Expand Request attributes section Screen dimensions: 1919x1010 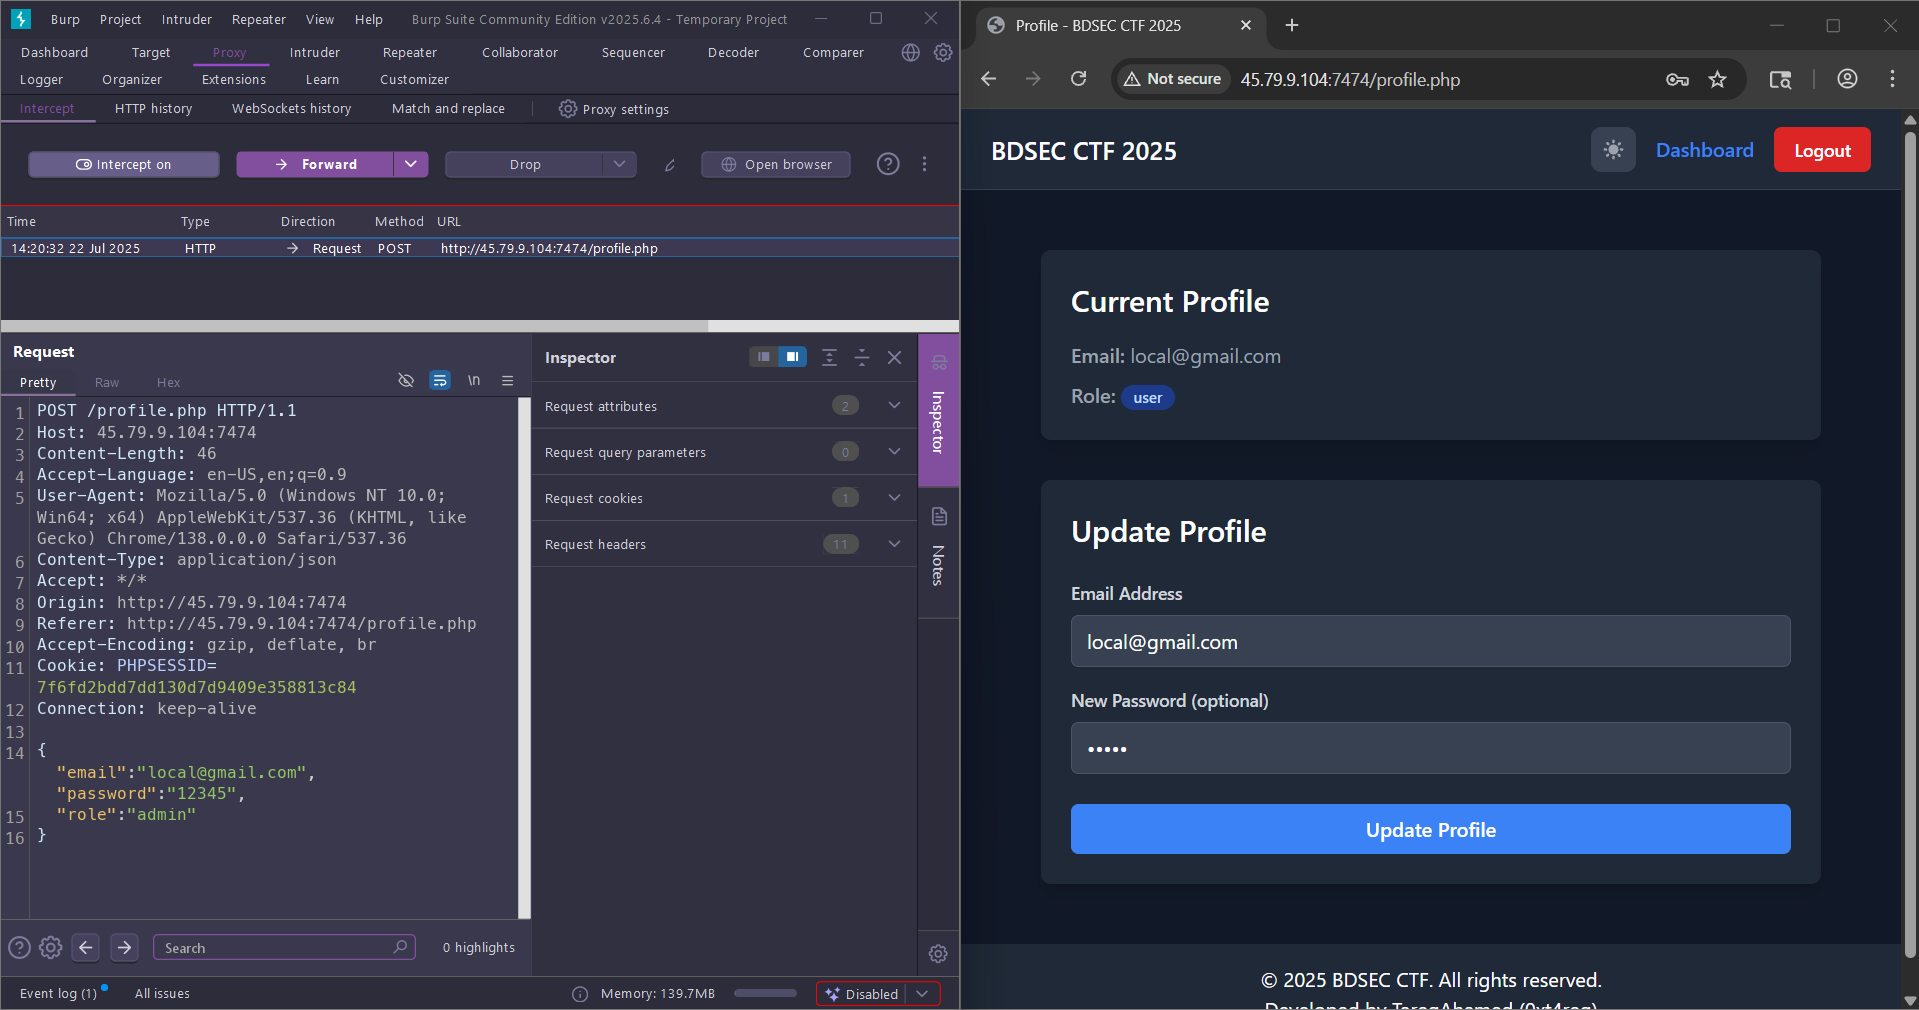(x=894, y=405)
